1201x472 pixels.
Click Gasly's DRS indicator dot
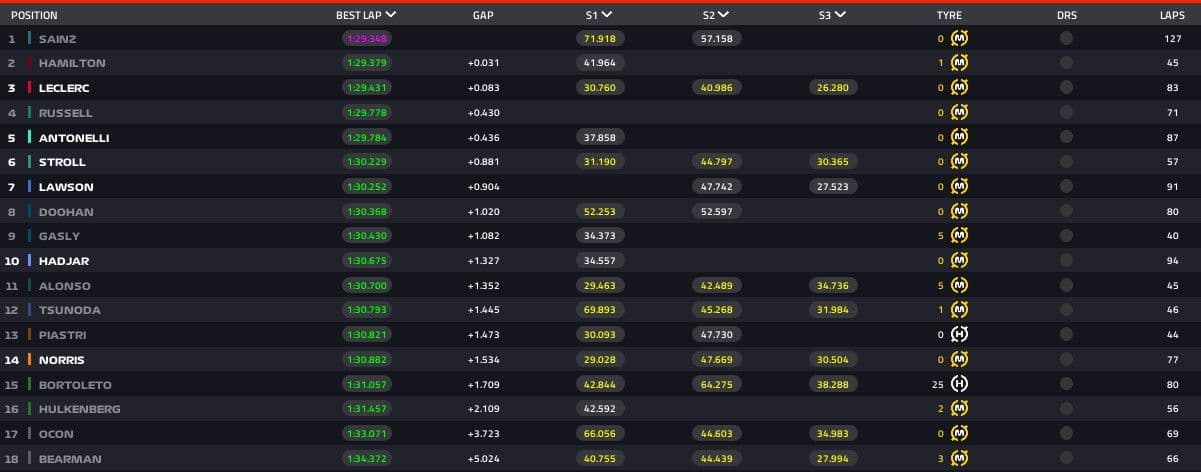pos(1066,236)
